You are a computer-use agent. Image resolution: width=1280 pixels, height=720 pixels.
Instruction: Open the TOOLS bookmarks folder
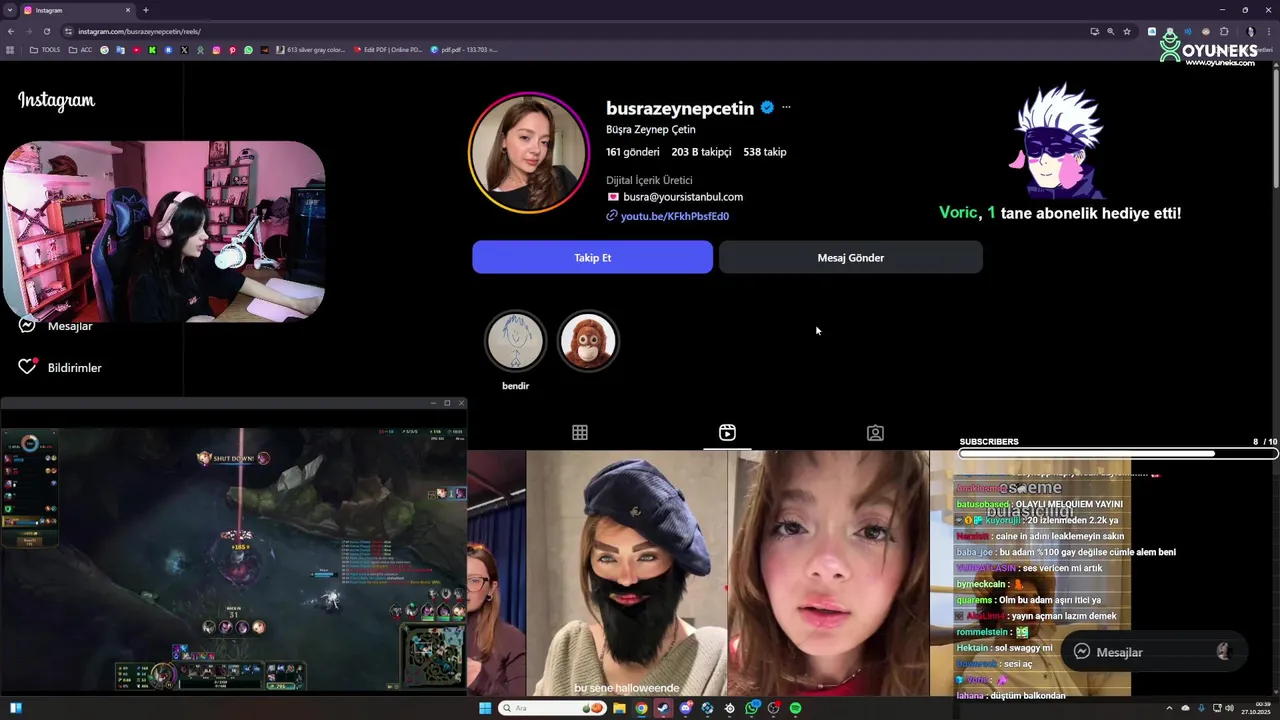[45, 49]
